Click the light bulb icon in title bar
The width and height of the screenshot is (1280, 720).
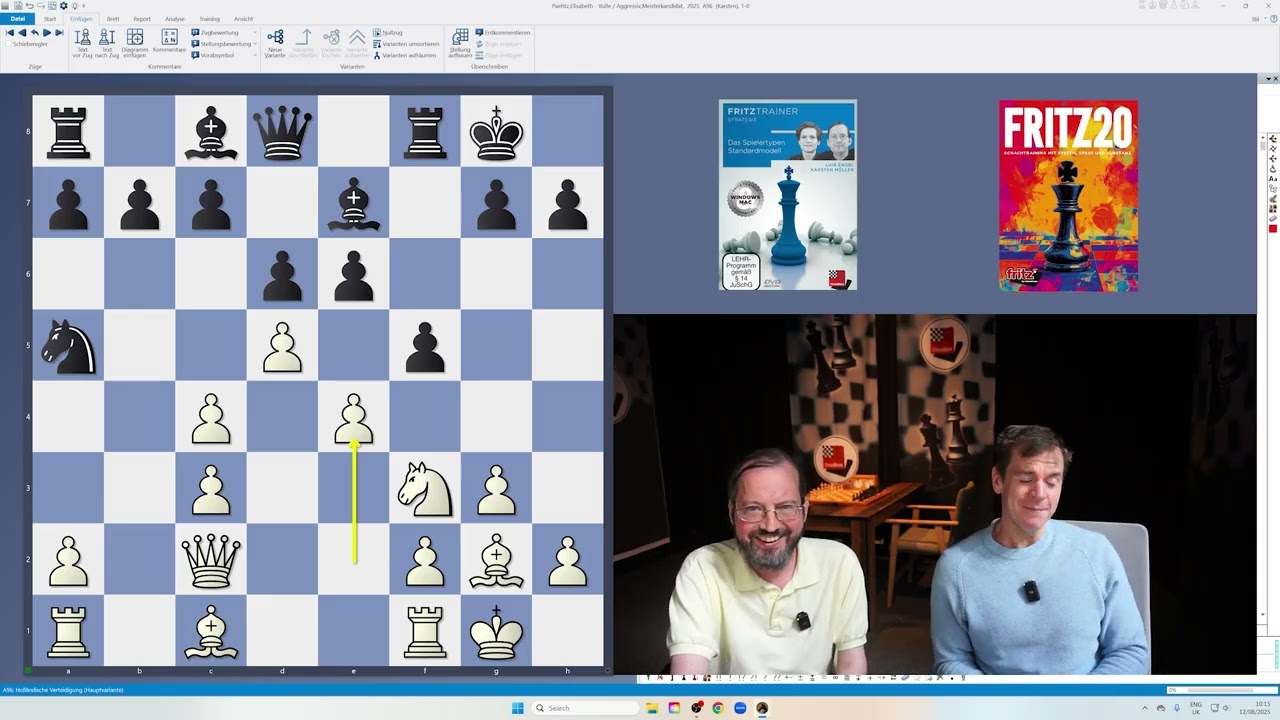75,5
